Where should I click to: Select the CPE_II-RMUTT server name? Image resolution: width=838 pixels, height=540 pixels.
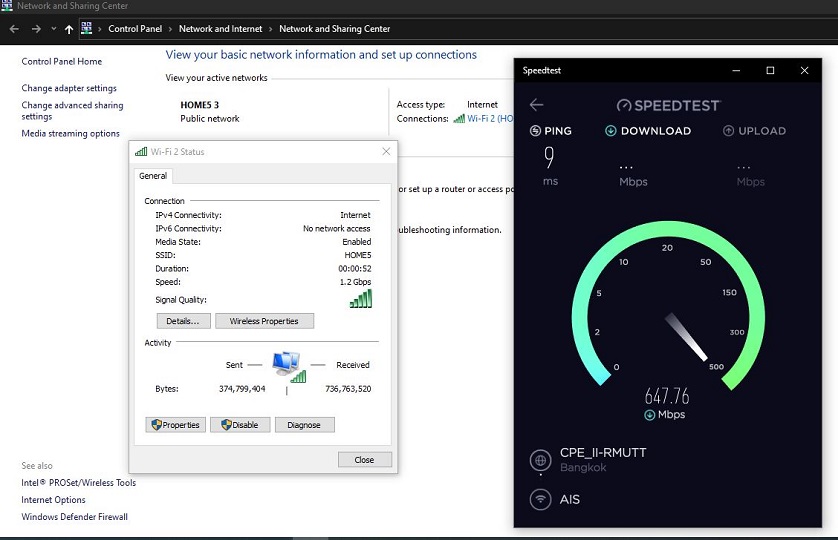click(x=603, y=453)
